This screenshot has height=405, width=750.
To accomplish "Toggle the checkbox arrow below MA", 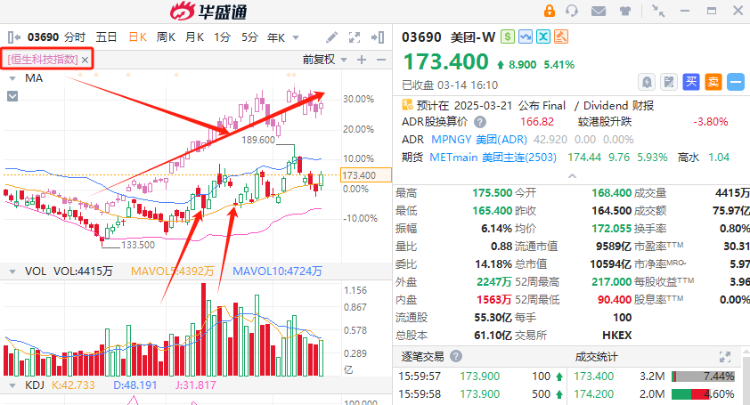I will 12,96.
